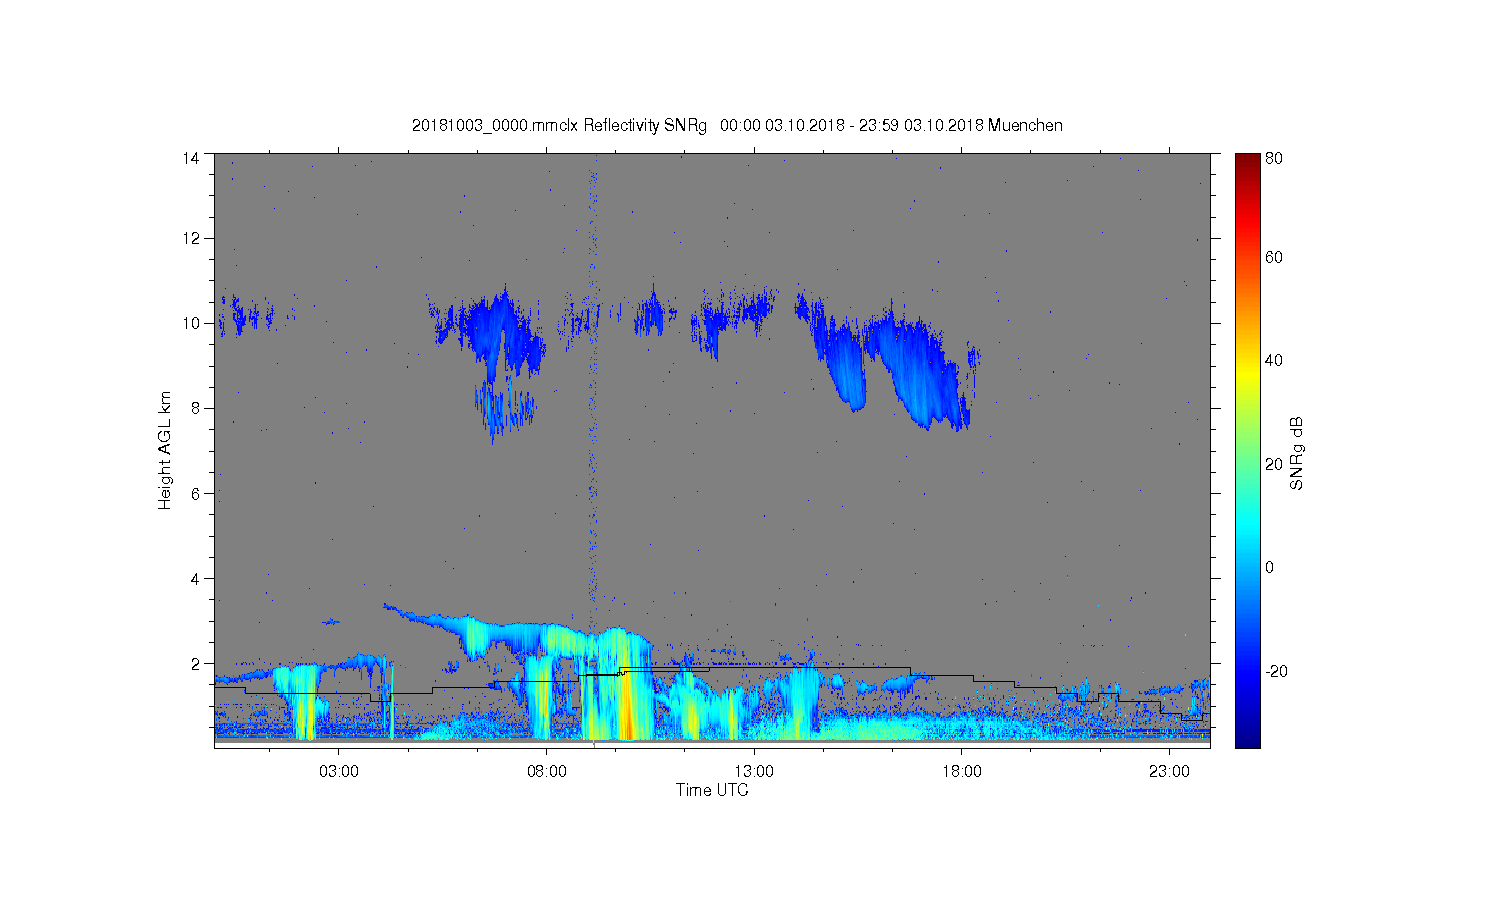Click the height tick label 8

pos(195,408)
